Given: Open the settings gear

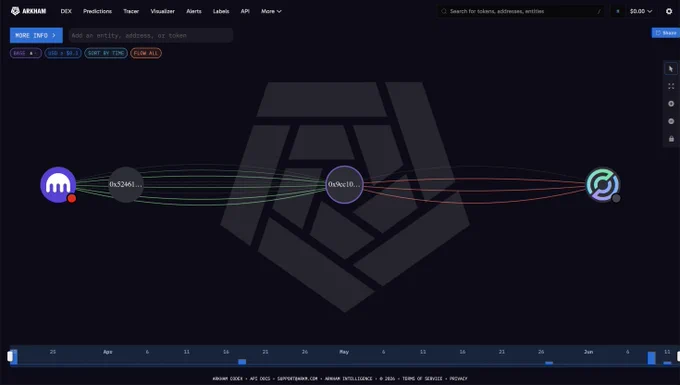Looking at the screenshot, I should [x=669, y=11].
